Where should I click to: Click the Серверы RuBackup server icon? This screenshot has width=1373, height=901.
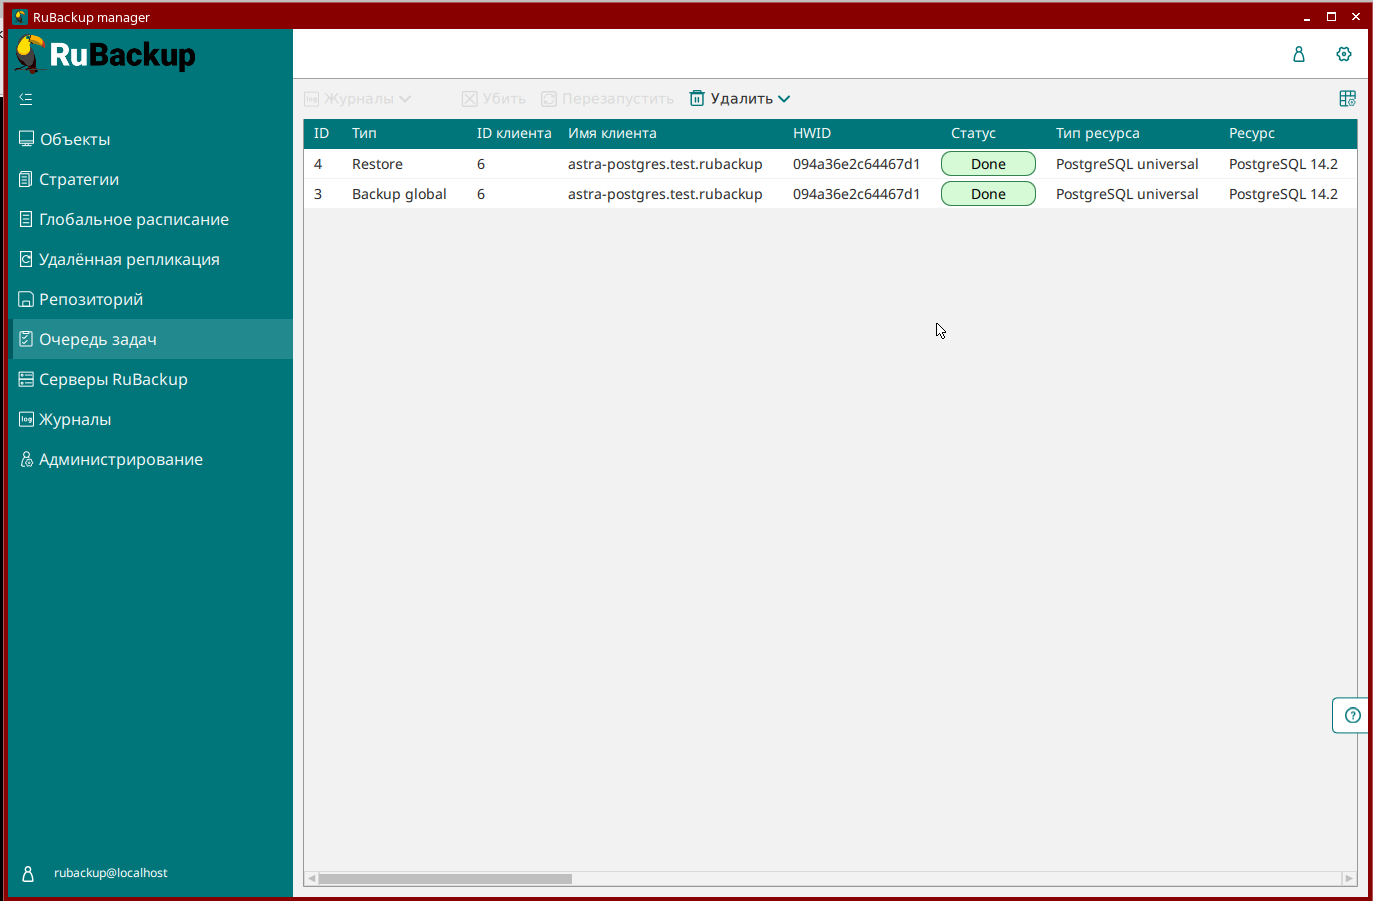click(x=27, y=379)
